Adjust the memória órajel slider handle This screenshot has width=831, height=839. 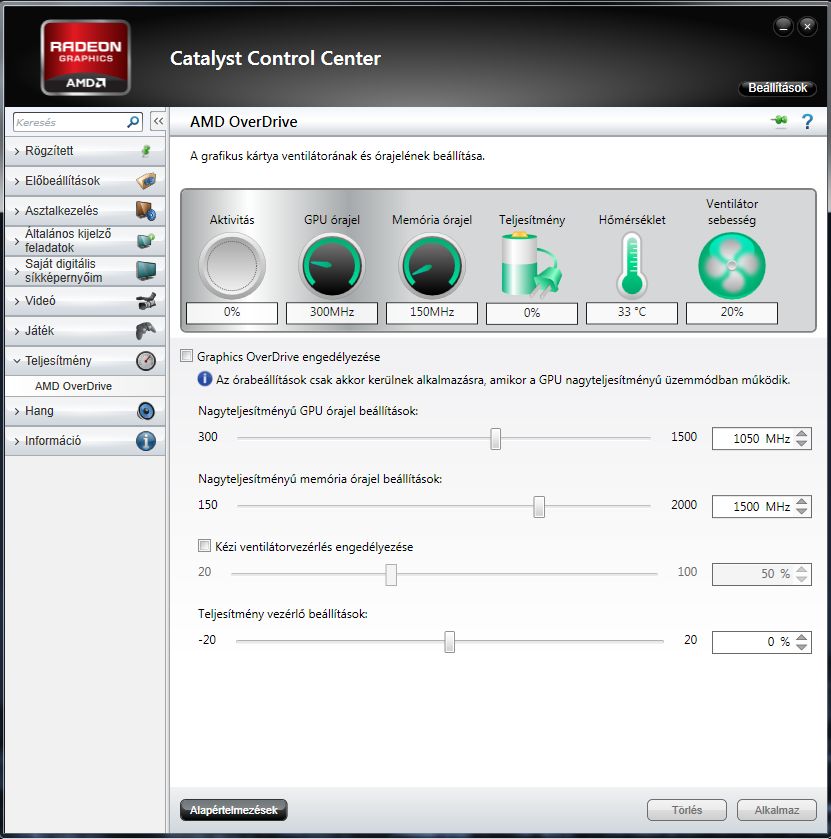coord(539,507)
